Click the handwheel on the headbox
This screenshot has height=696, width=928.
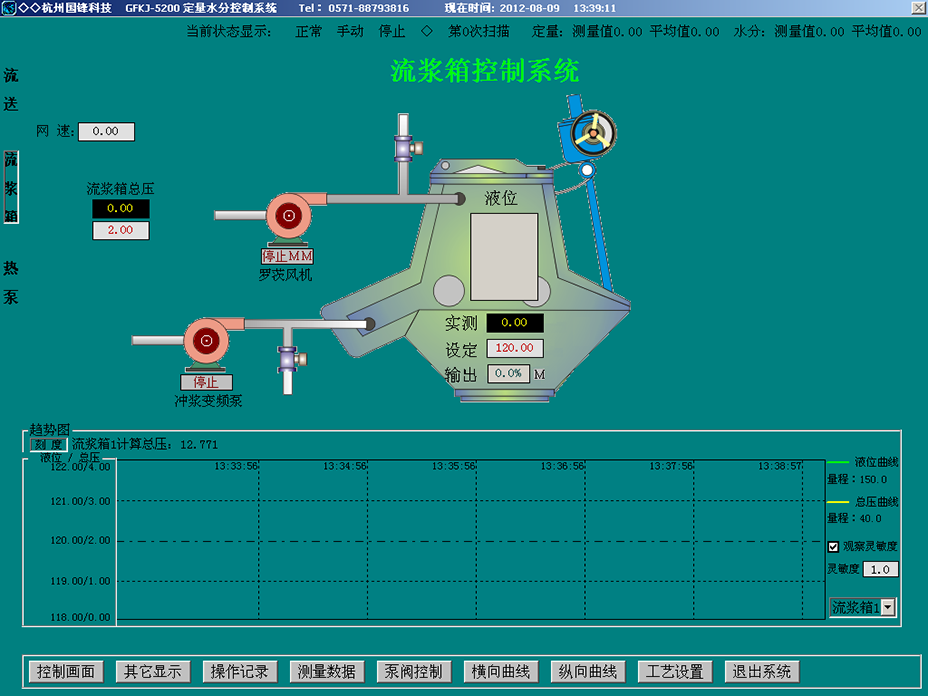click(x=586, y=133)
